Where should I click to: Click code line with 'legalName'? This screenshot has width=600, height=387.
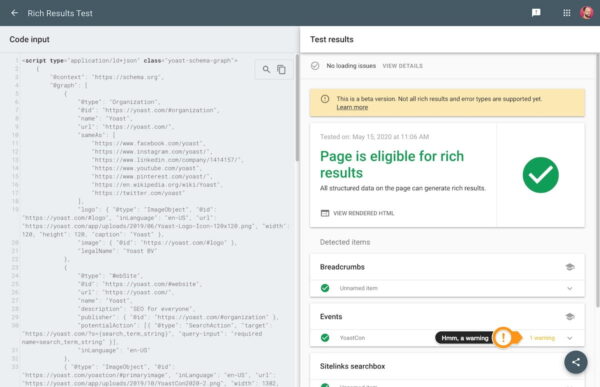pos(117,251)
